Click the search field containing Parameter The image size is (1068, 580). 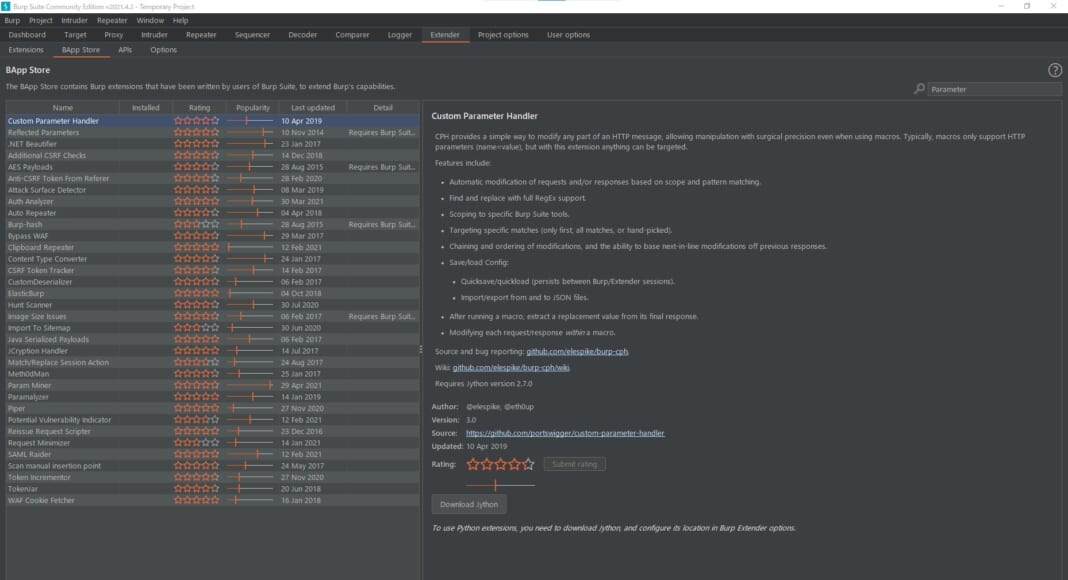[993, 89]
